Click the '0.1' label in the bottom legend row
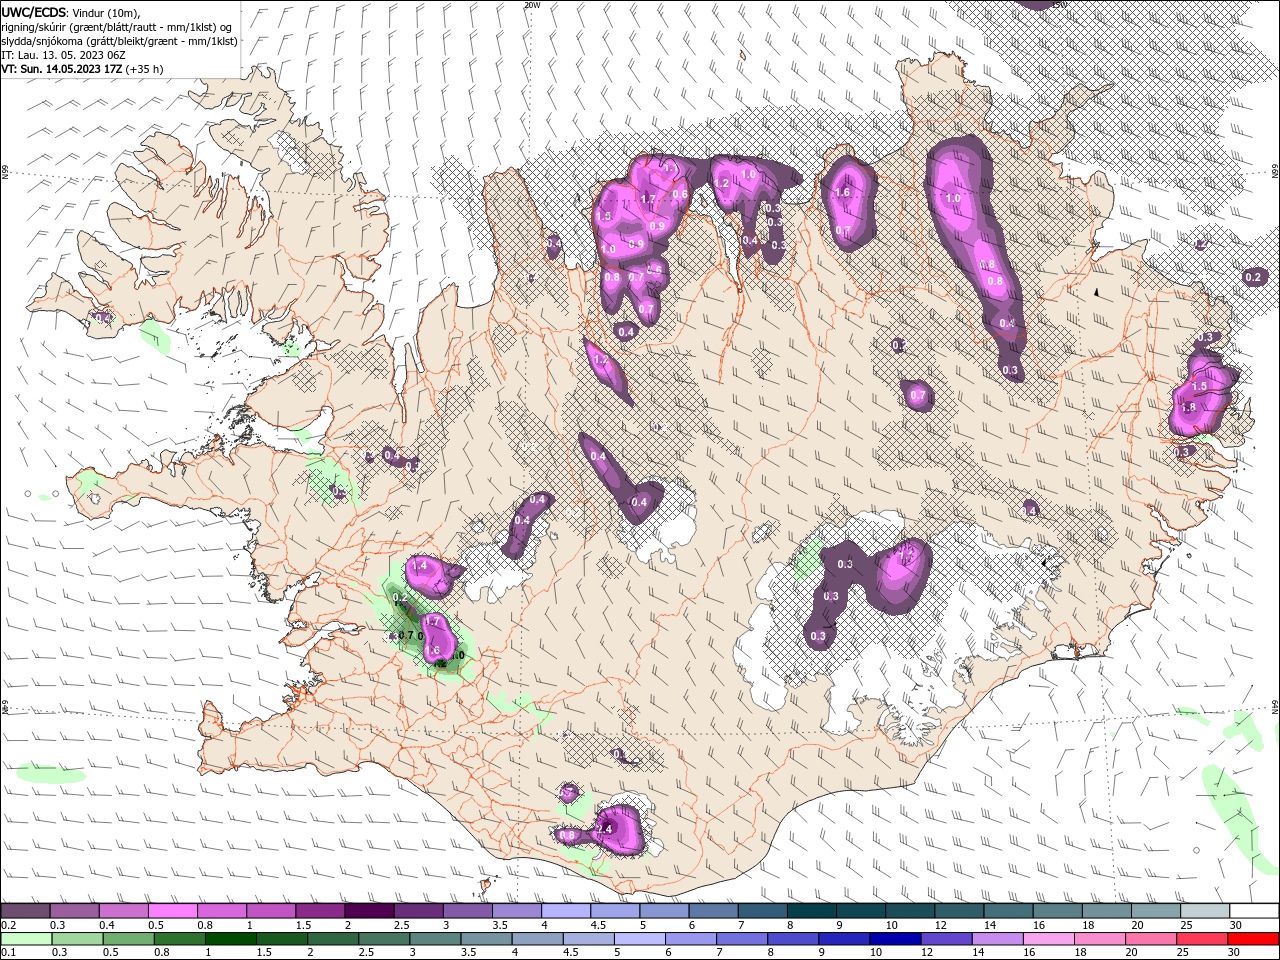The width and height of the screenshot is (1280, 960). click(x=8, y=953)
